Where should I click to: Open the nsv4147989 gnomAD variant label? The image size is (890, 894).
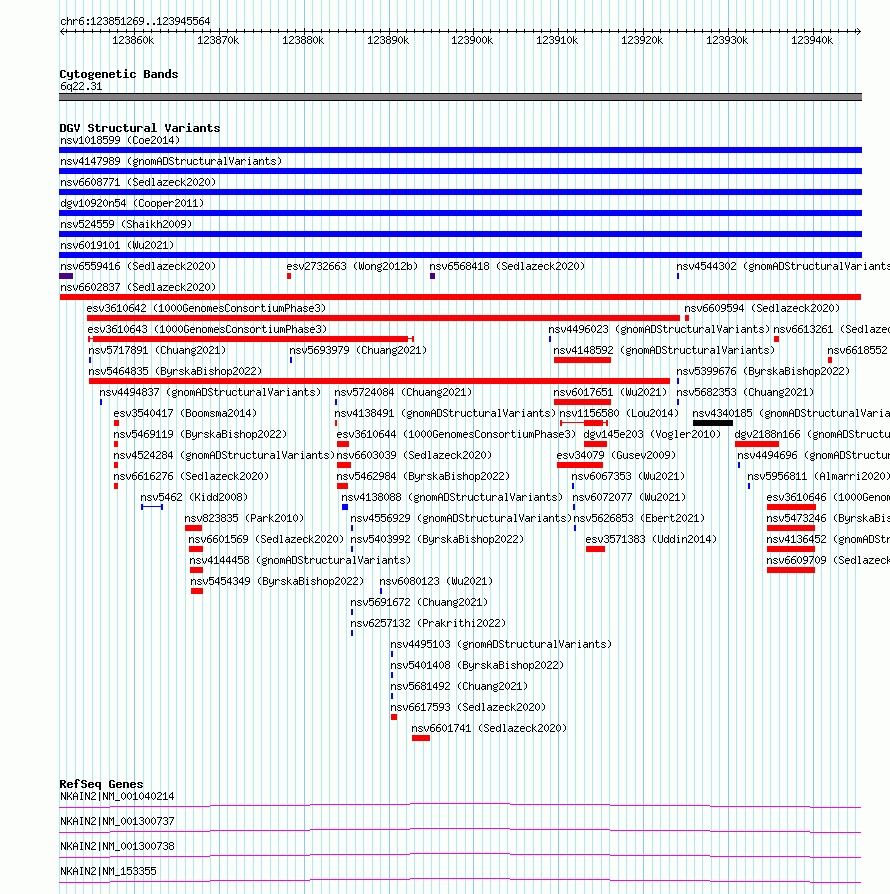(x=171, y=161)
